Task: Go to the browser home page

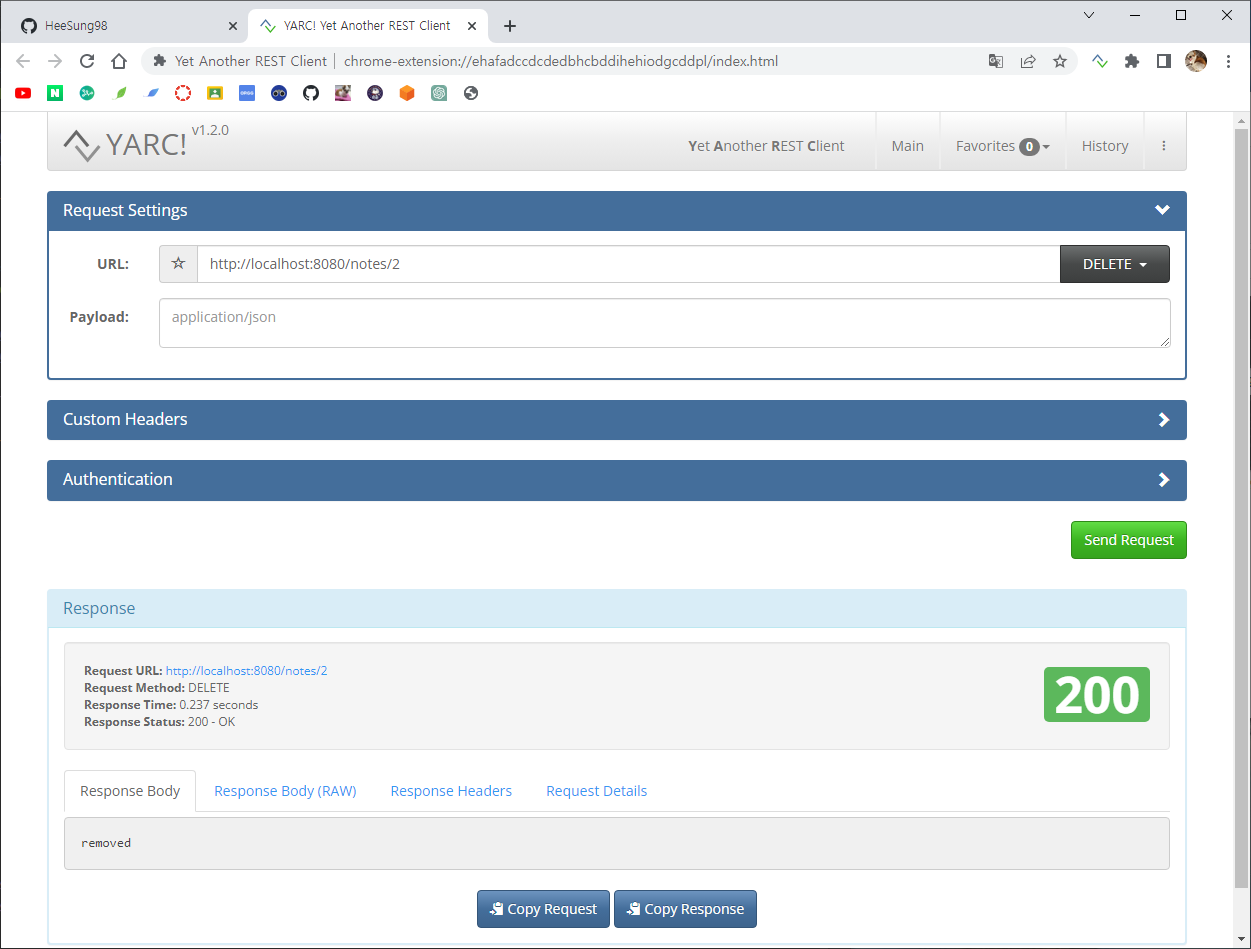Action: click(119, 61)
